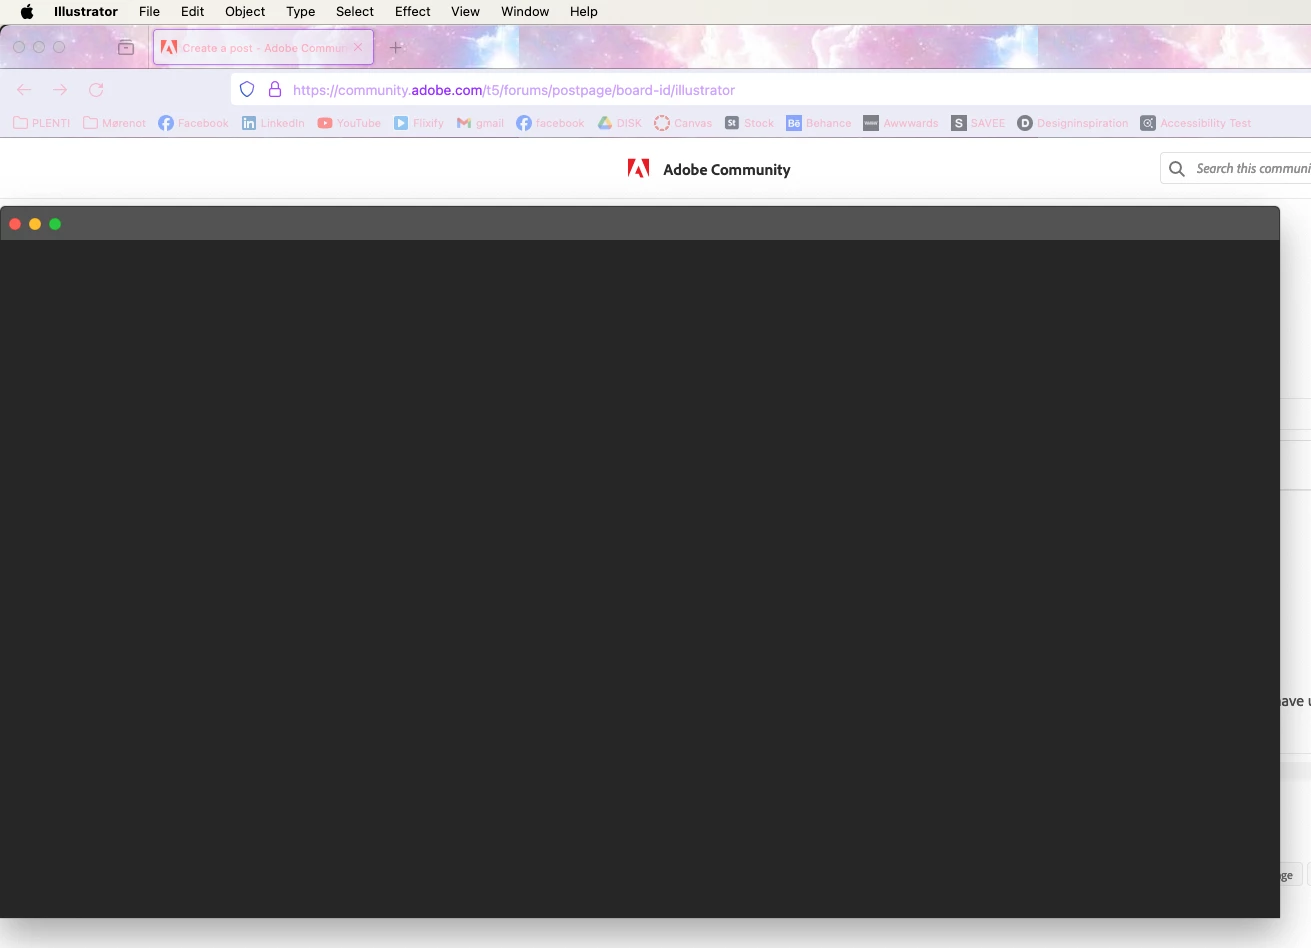
Task: Open the Accessibility Test bookmark
Action: click(x=1196, y=123)
